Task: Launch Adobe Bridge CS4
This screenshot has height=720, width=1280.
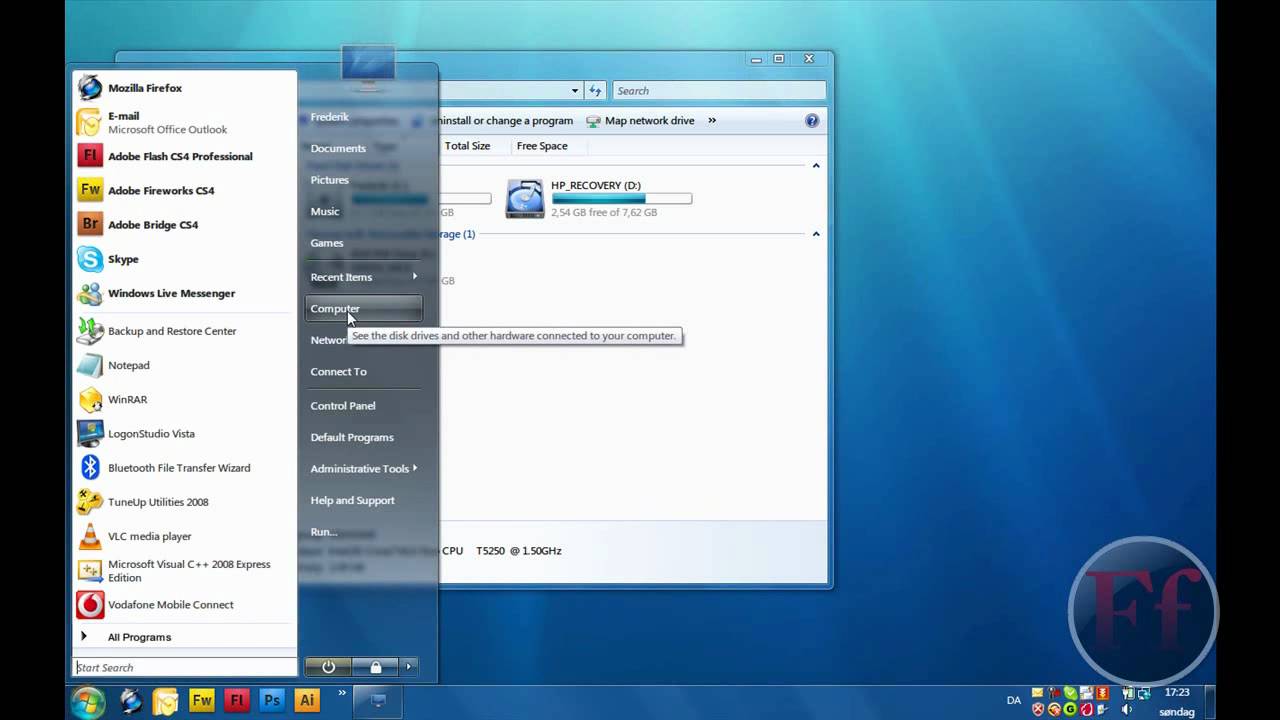Action: [185, 224]
